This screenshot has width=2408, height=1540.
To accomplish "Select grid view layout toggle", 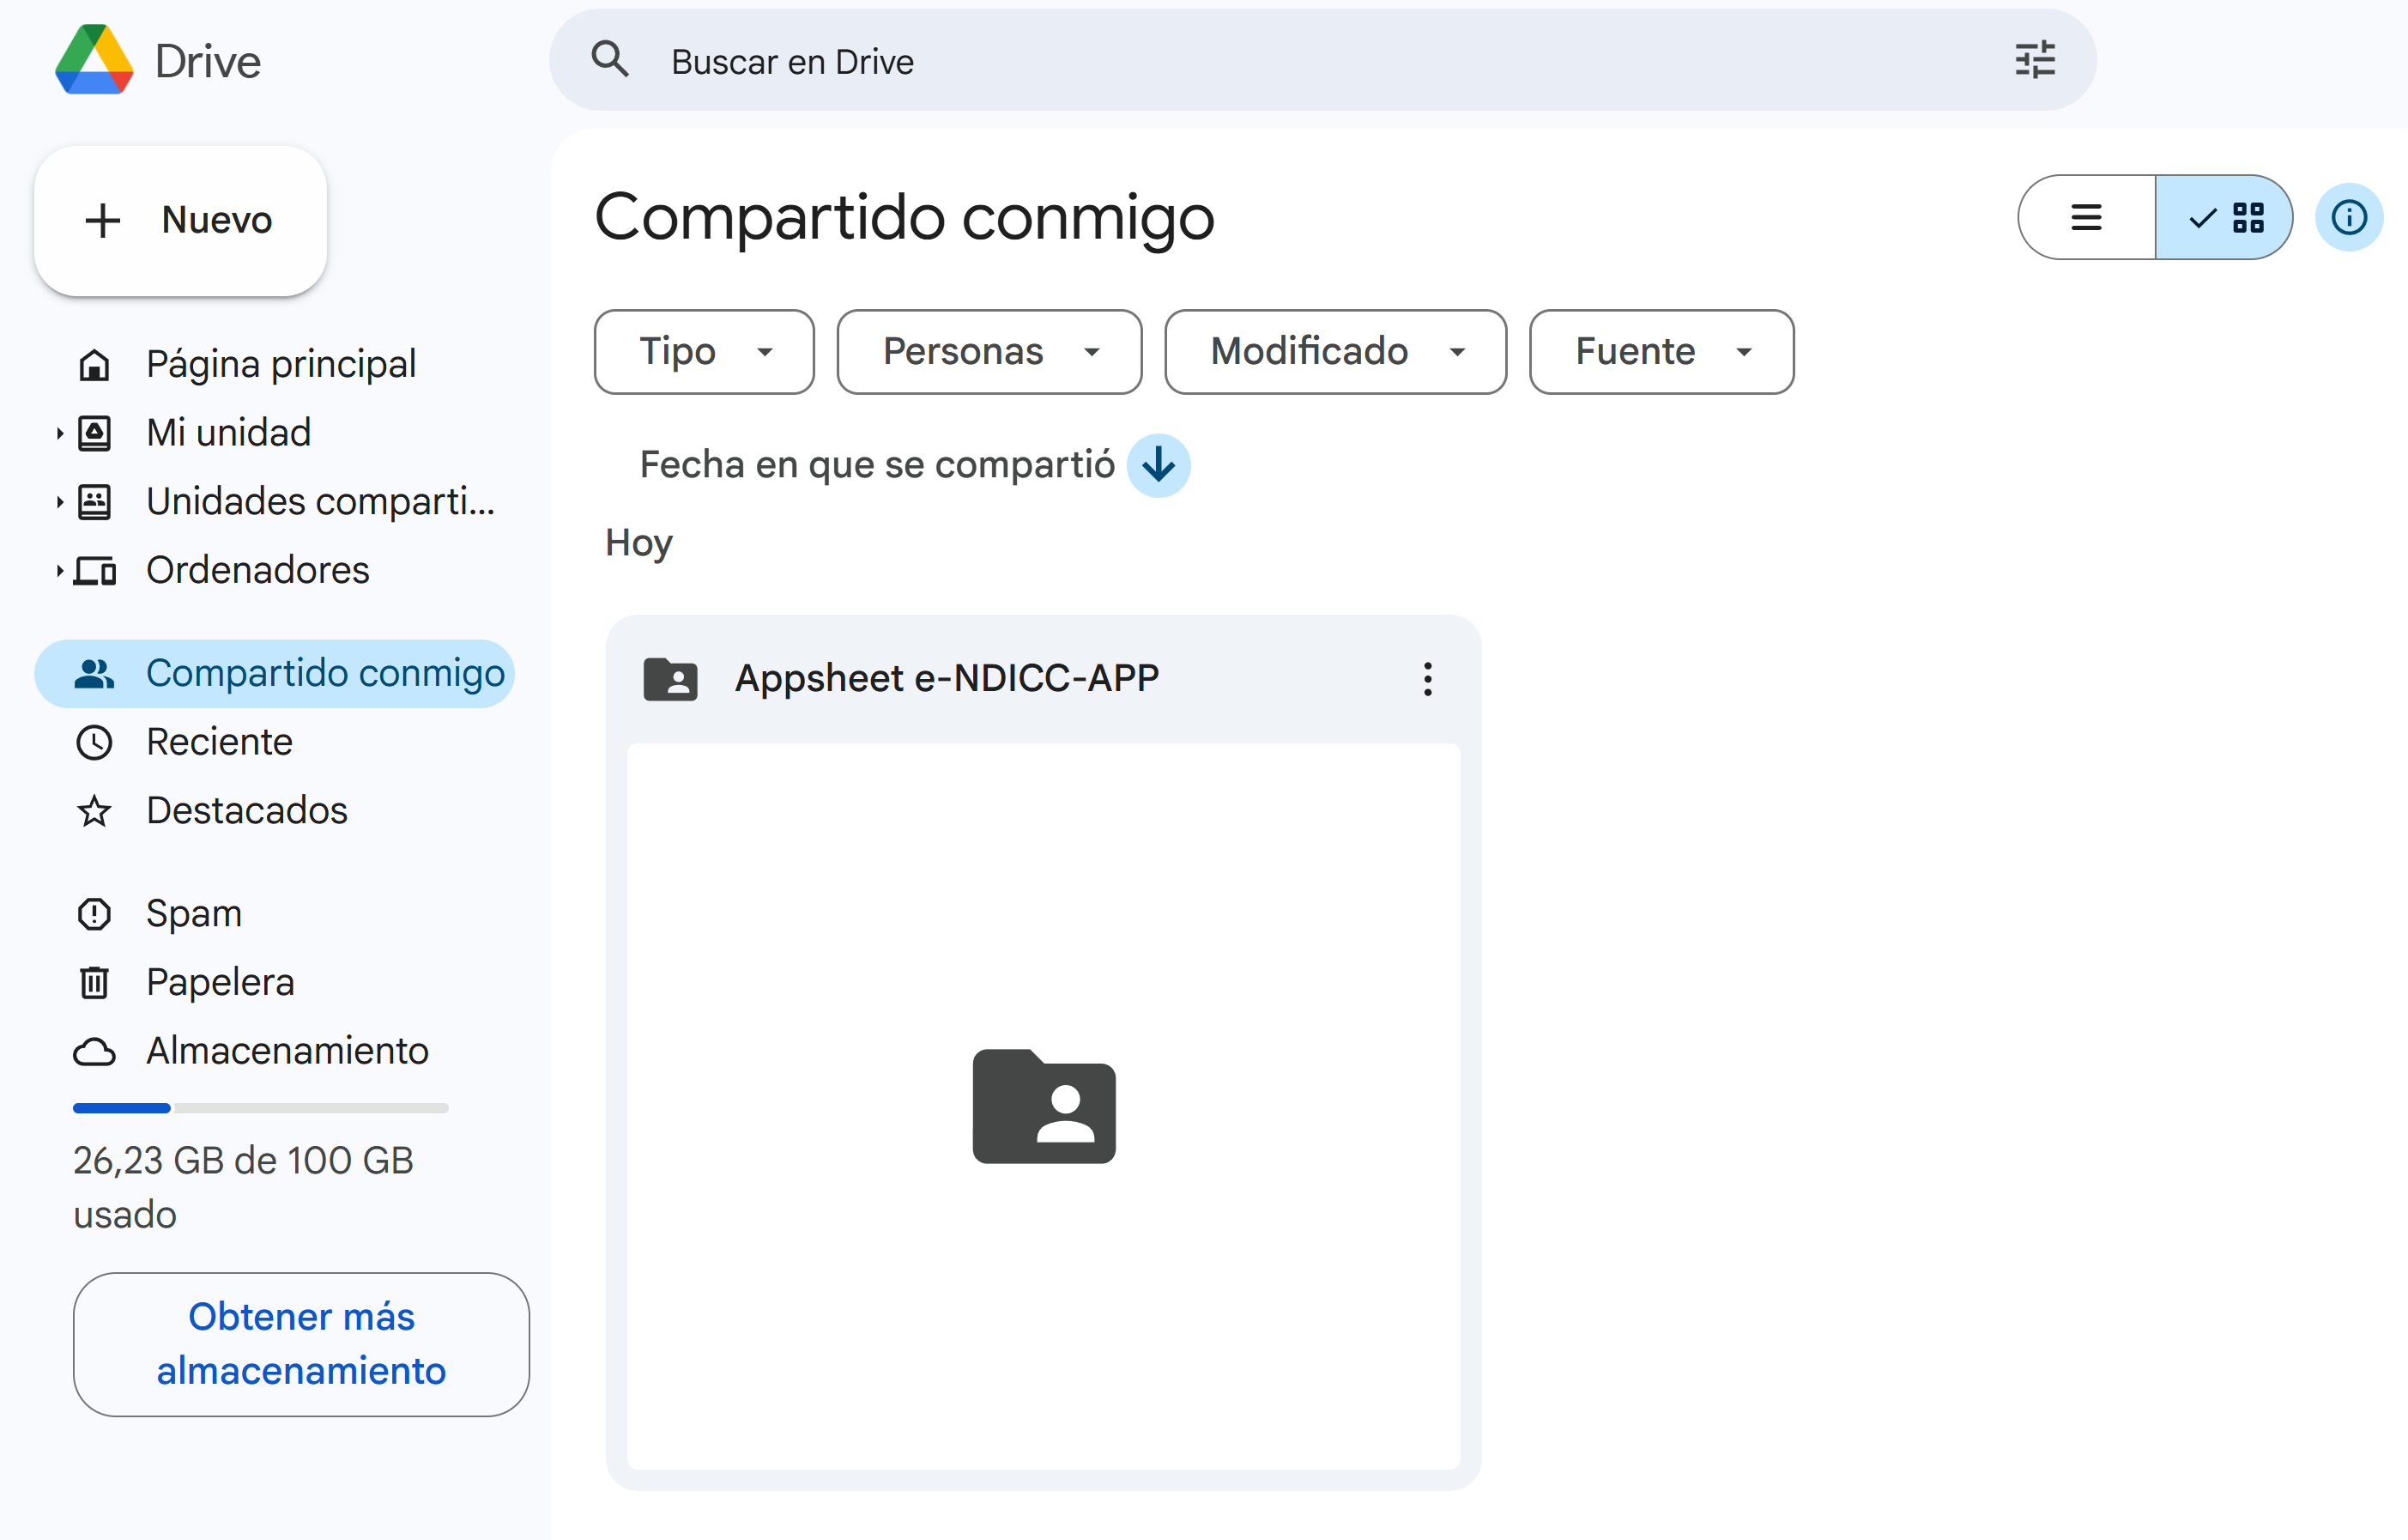I will [x=2225, y=217].
